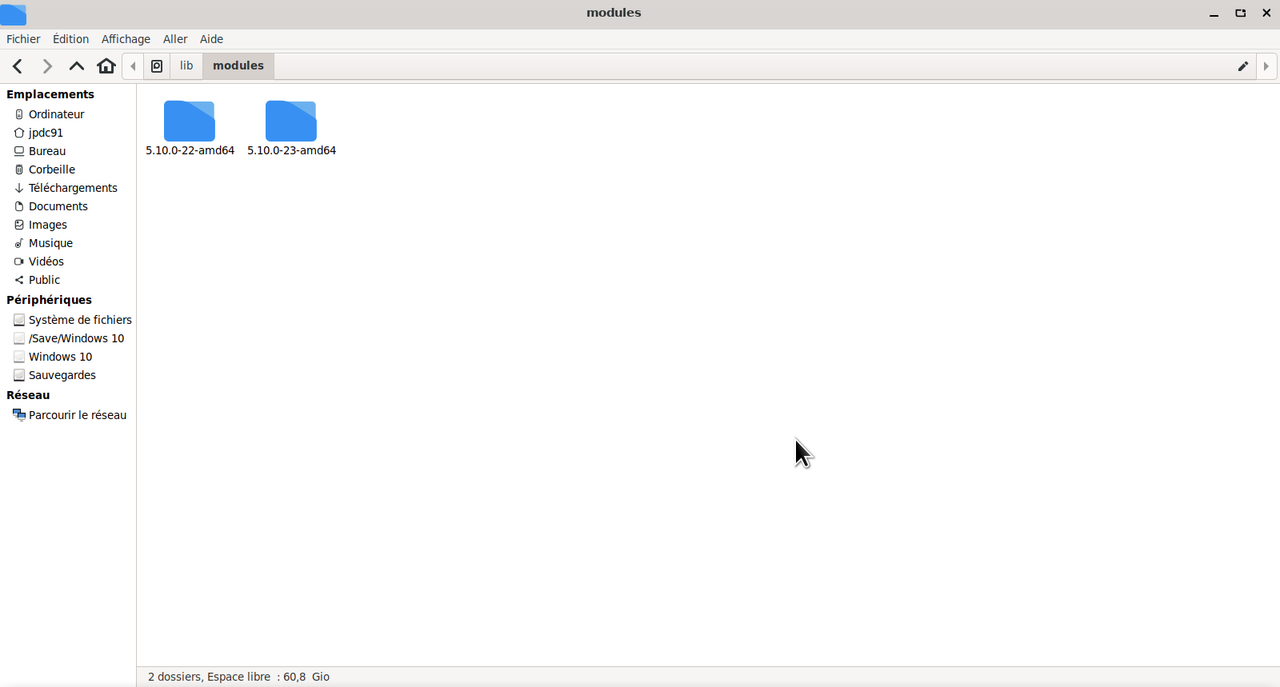Image resolution: width=1280 pixels, height=687 pixels.
Task: Click the Musique note icon in sidebar
Action: 19,243
